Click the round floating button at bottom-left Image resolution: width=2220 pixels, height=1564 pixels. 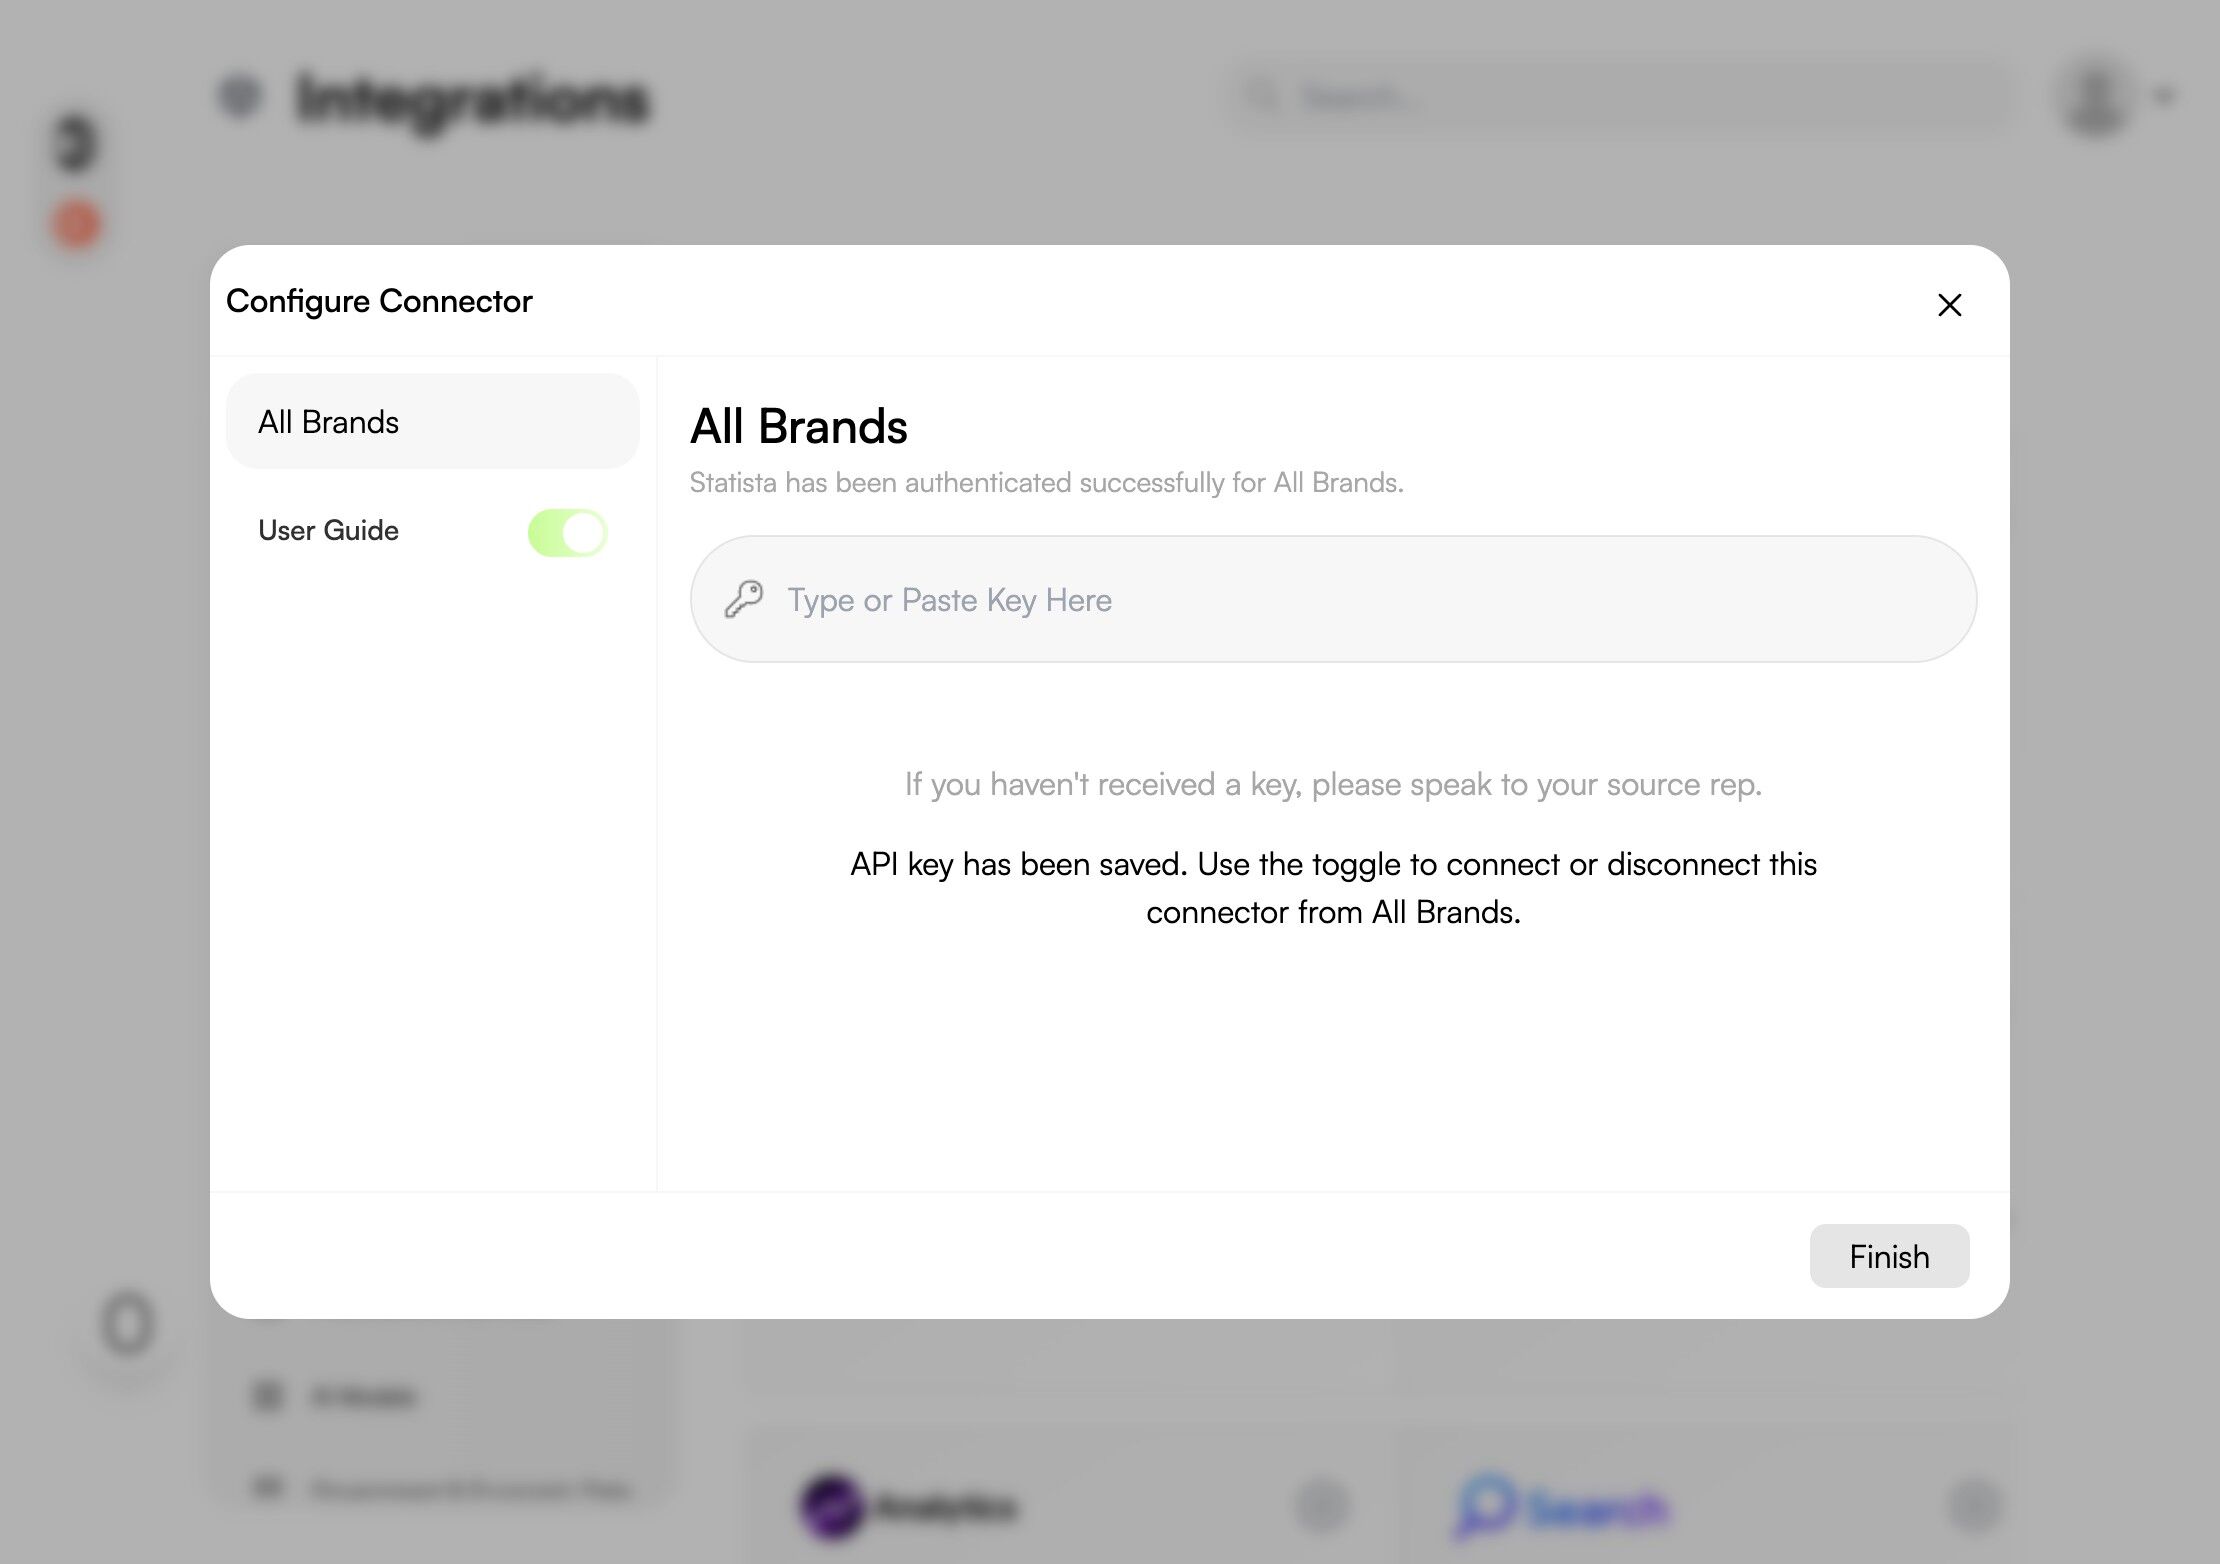(128, 1325)
